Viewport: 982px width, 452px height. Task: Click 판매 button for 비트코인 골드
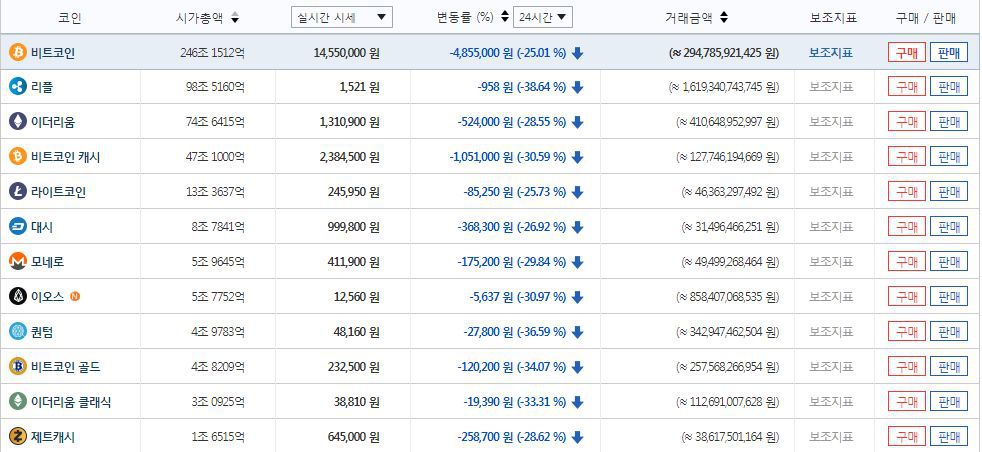pos(949,366)
